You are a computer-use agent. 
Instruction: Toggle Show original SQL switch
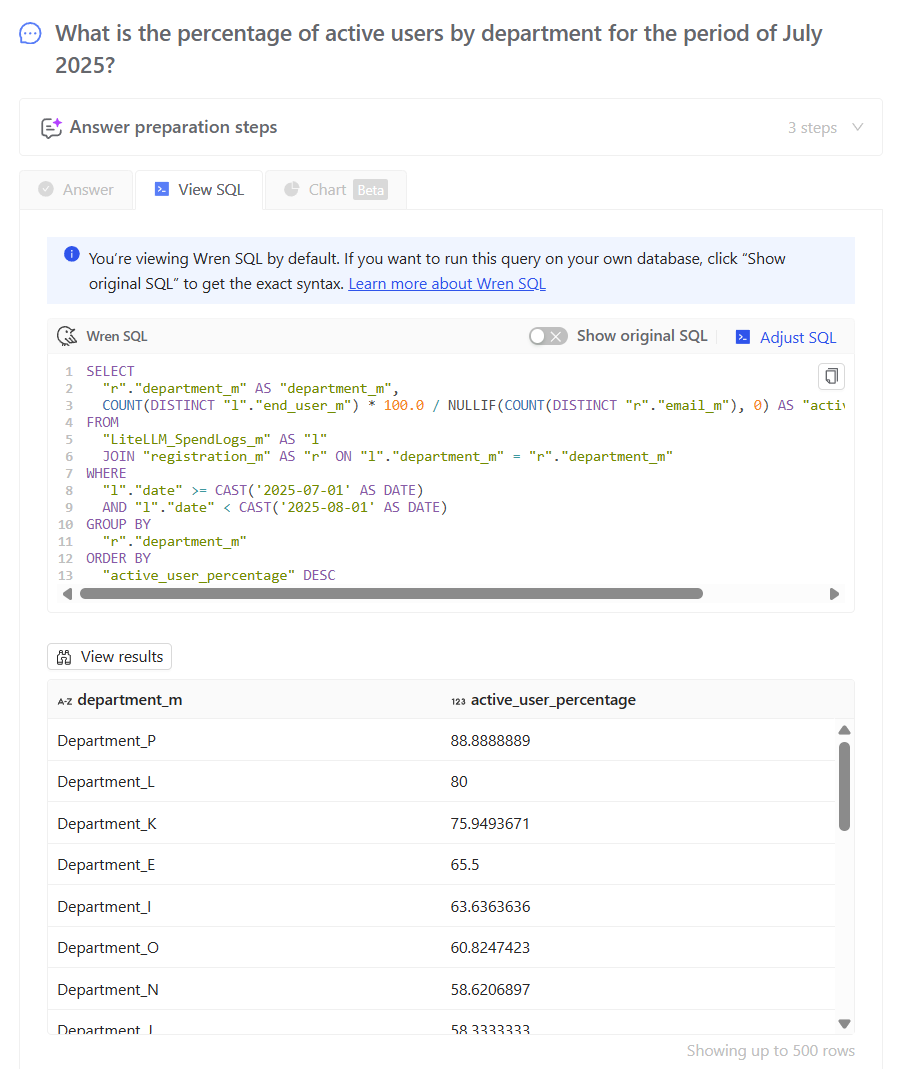coord(548,336)
